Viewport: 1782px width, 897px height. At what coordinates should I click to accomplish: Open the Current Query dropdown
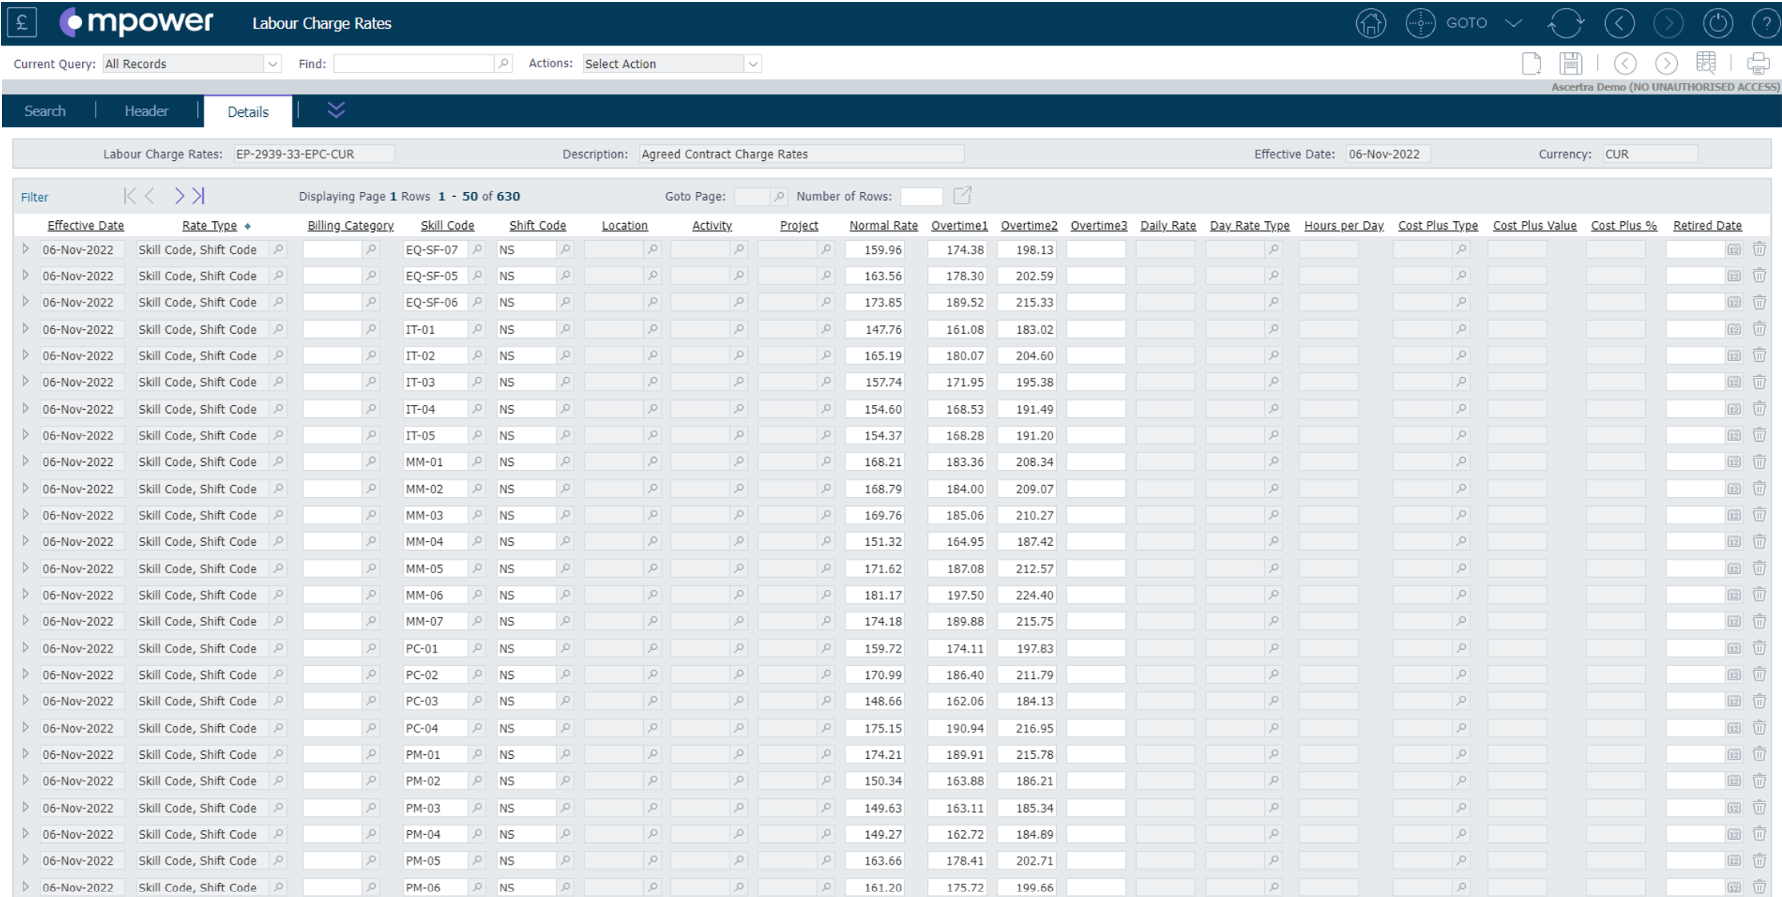coord(272,64)
